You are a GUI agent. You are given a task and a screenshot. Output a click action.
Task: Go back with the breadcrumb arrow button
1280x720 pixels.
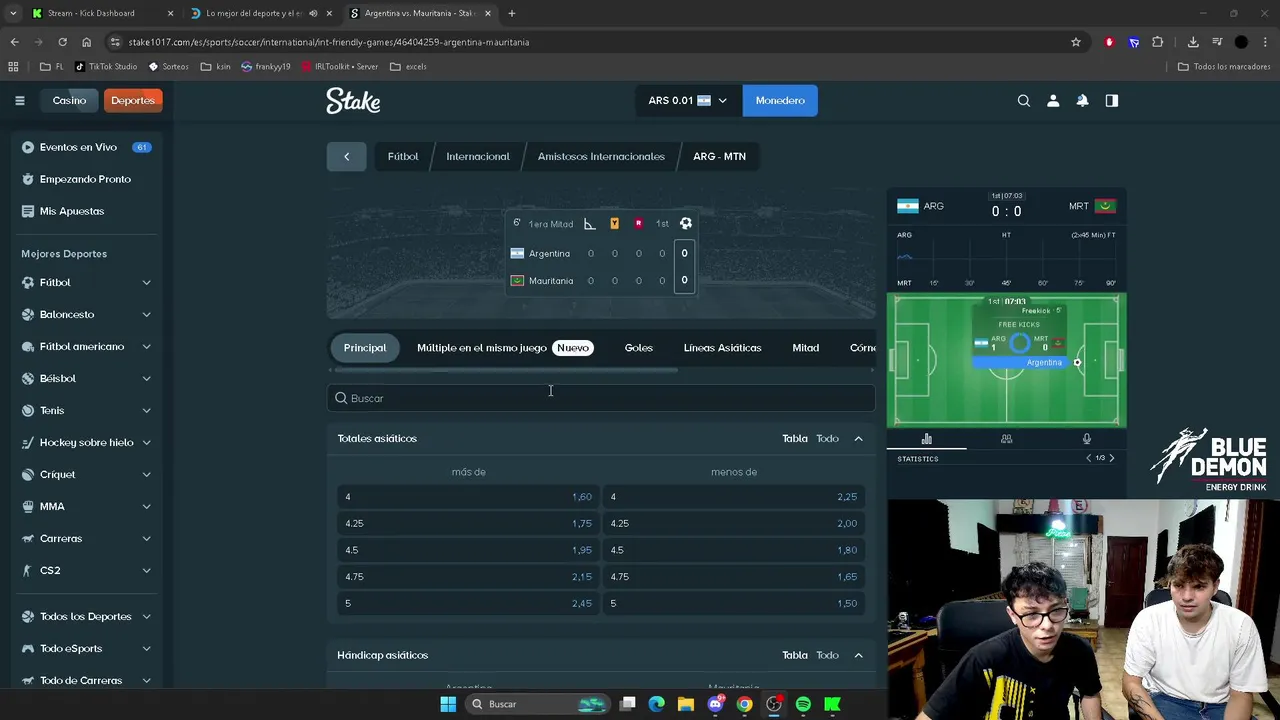coord(346,156)
